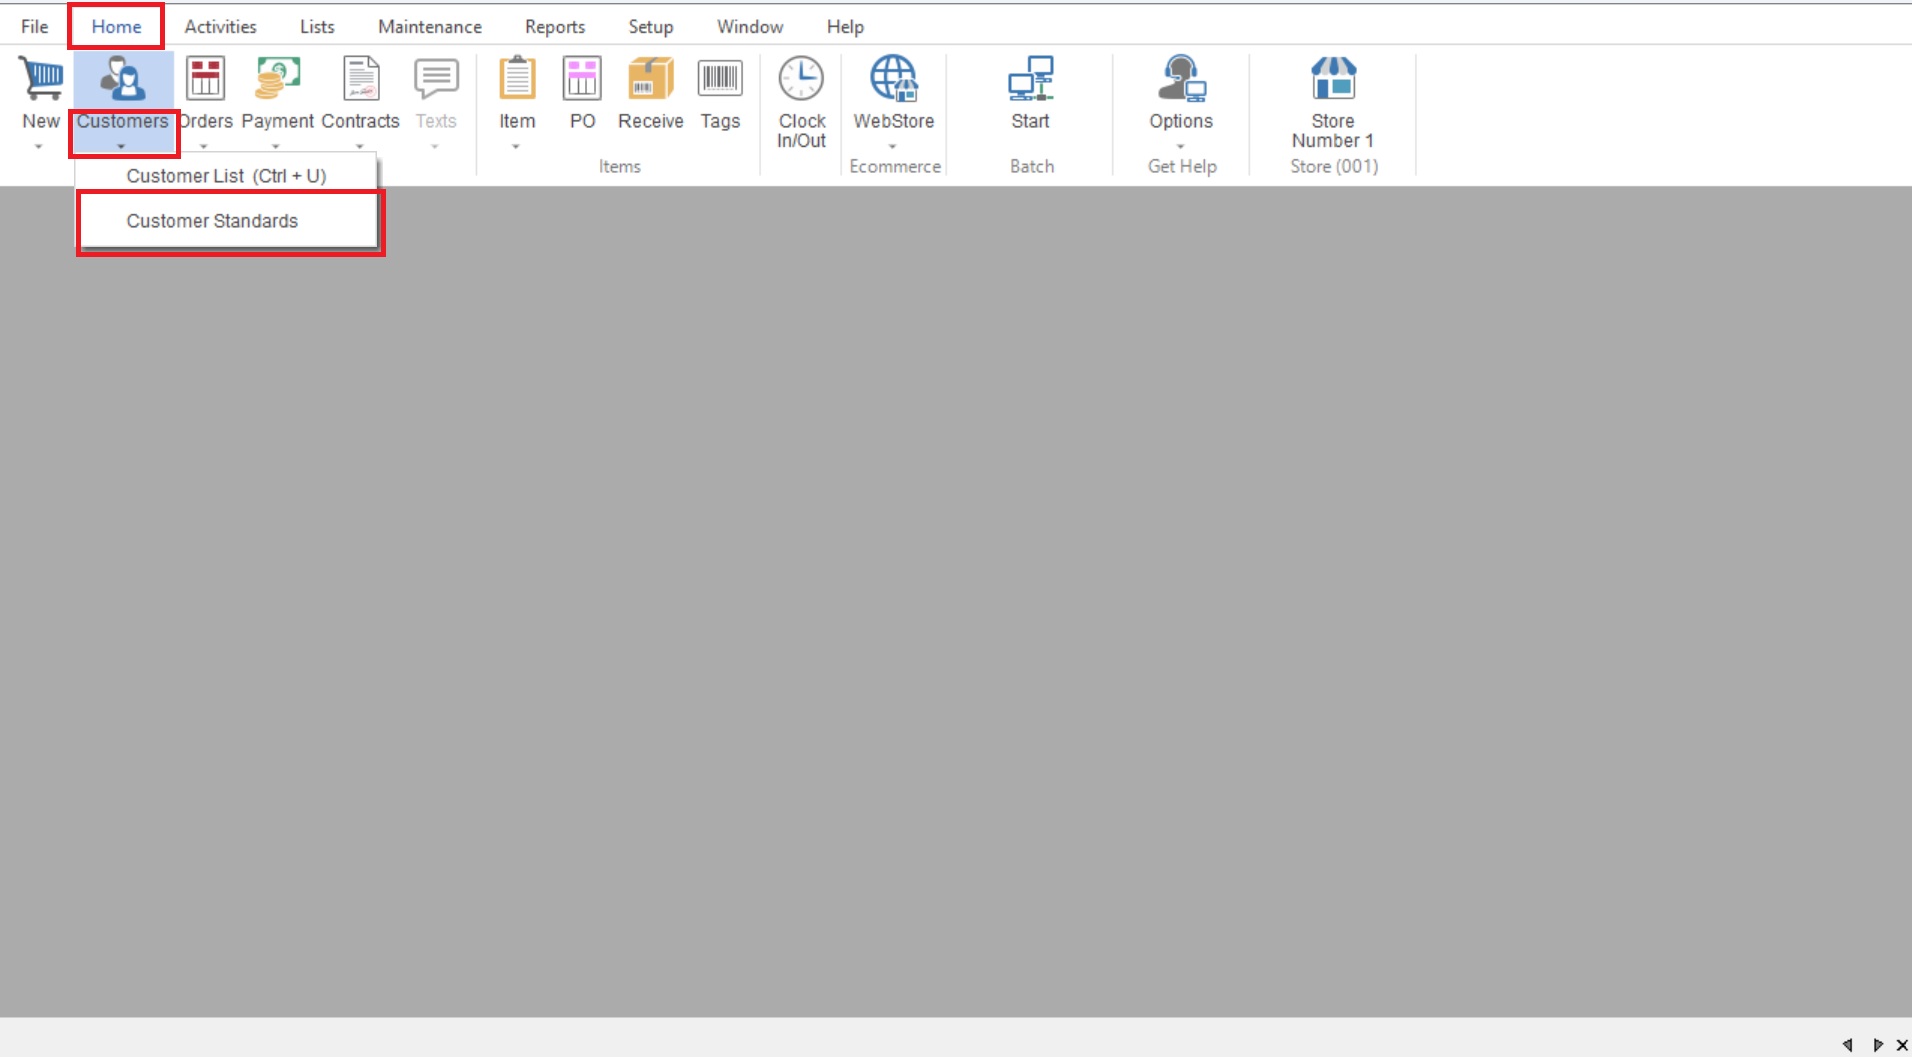Open the Tags barcode icon
Viewport: 1912px width, 1057px height.
point(720,78)
